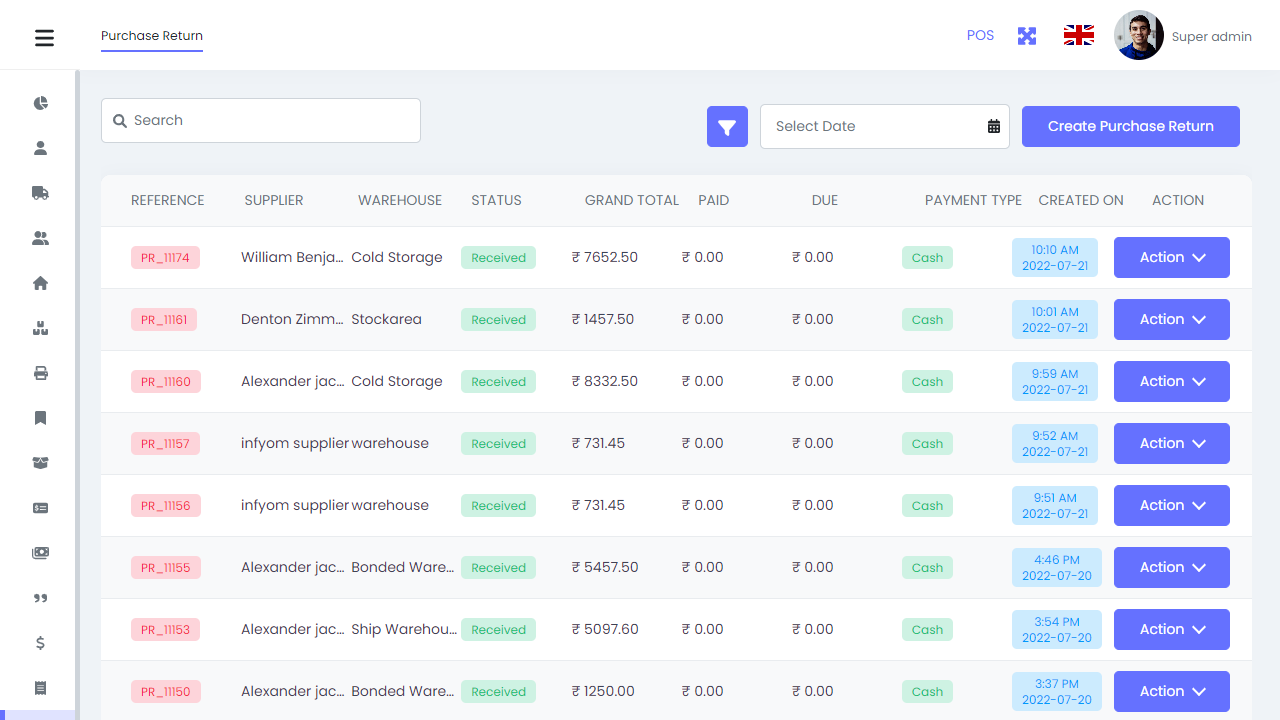
Task: Select the printer icon in the sidebar
Action: pyautogui.click(x=40, y=373)
